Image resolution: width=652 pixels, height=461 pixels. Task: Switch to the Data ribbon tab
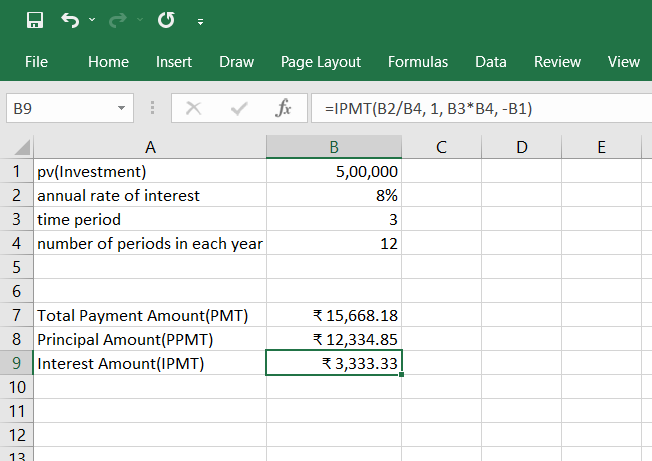pyautogui.click(x=490, y=62)
